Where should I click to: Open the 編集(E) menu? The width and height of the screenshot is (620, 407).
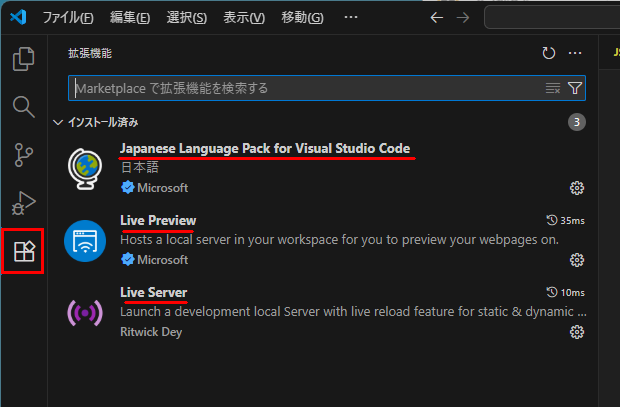(130, 17)
